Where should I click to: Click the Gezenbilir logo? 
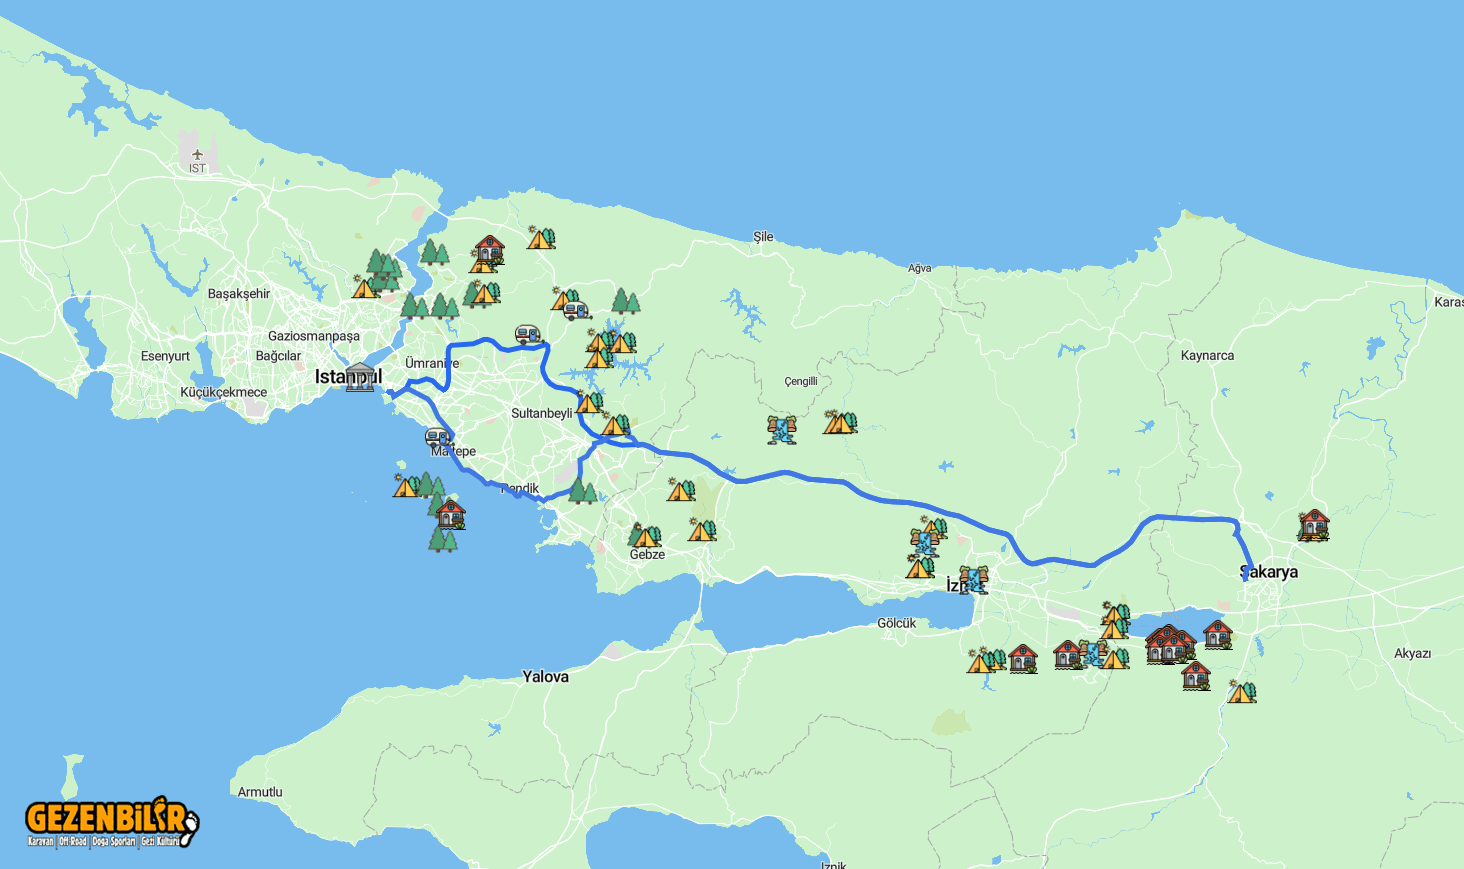pos(111,822)
